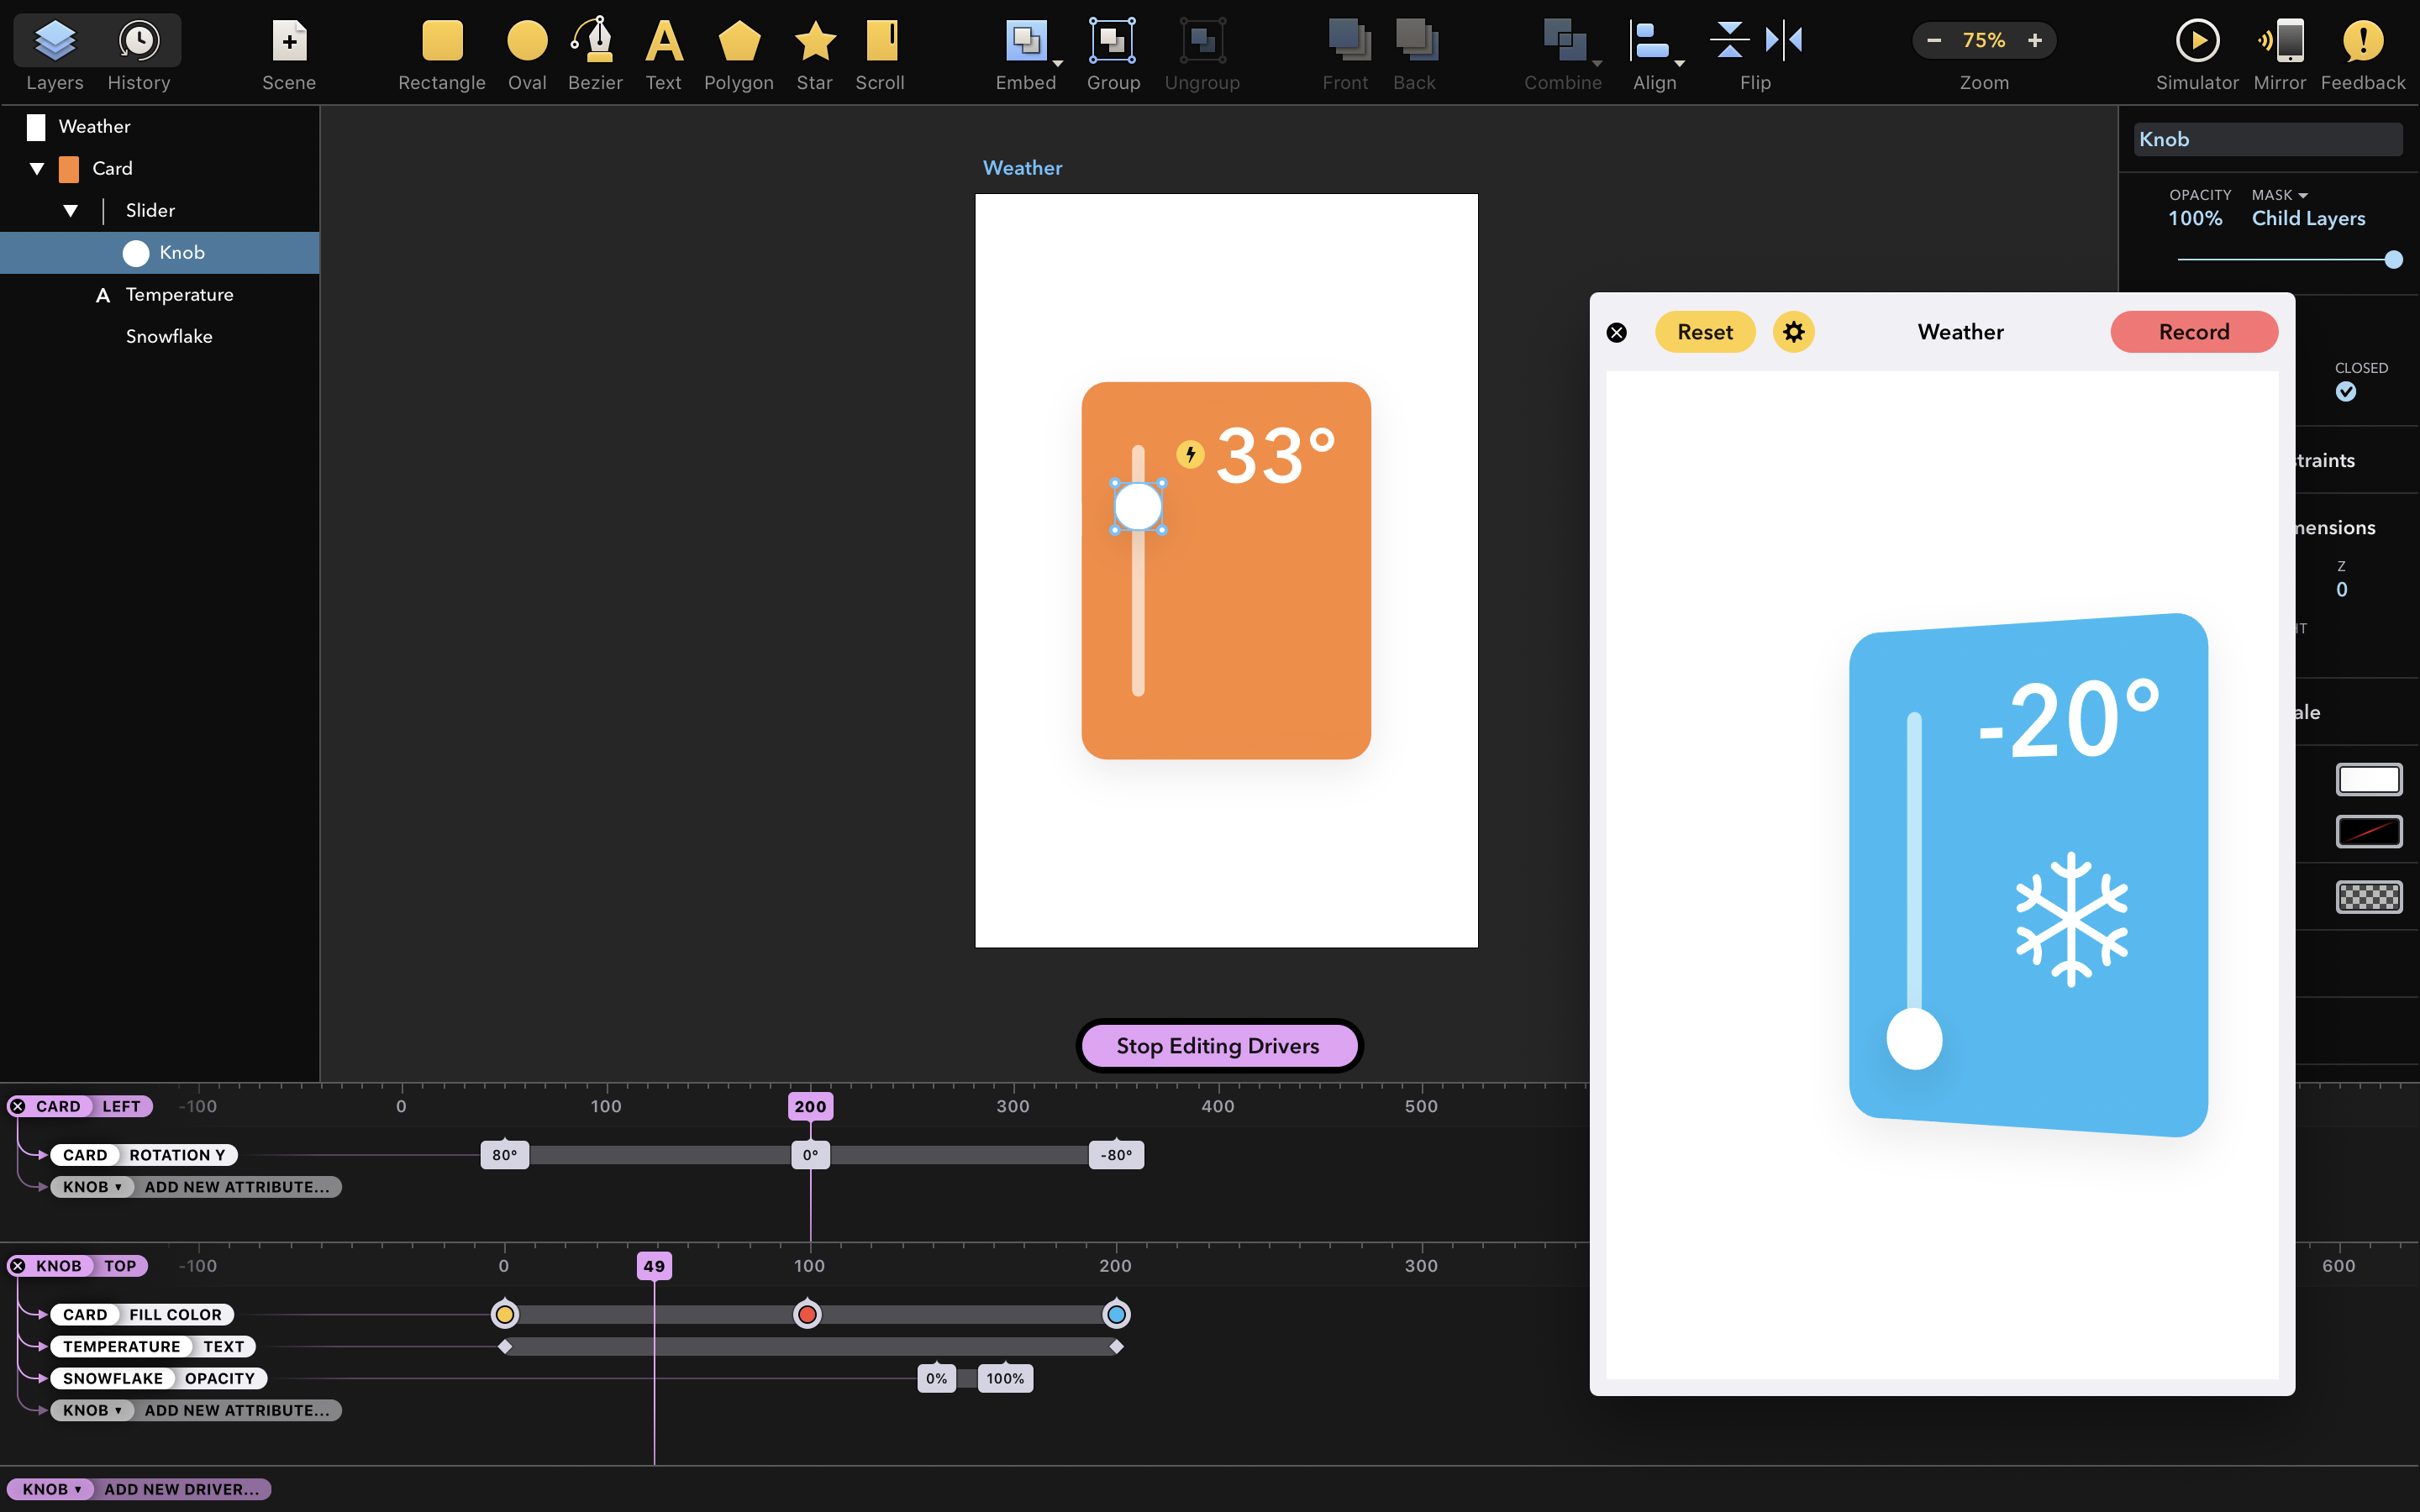The image size is (2420, 1512).
Task: Select the Temperature text layer
Action: (x=179, y=295)
